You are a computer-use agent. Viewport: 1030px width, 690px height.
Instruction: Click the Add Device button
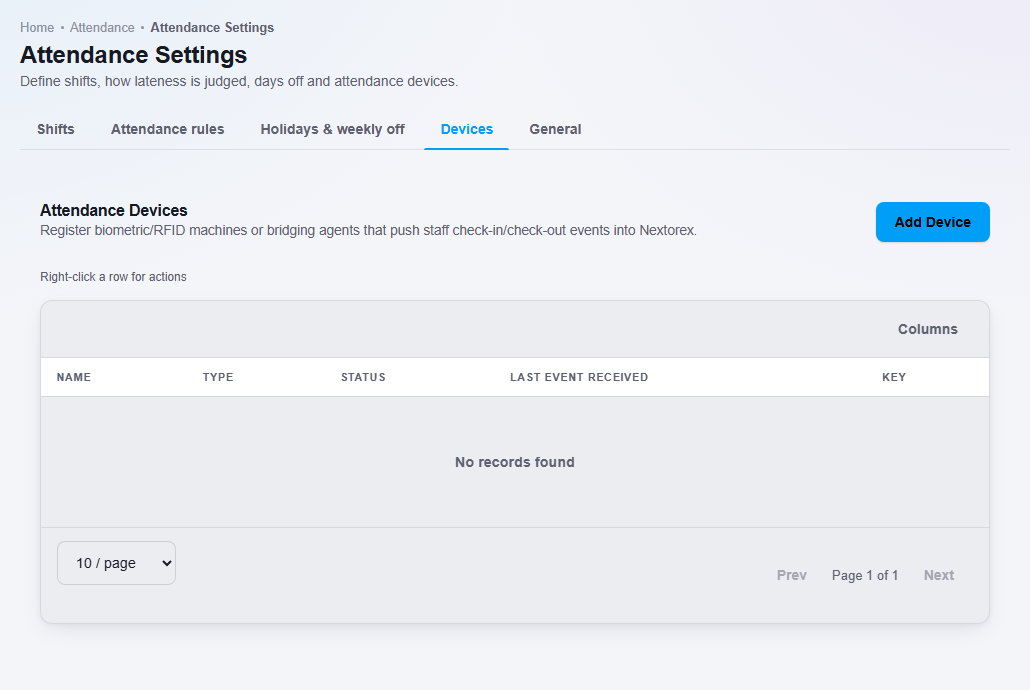932,222
